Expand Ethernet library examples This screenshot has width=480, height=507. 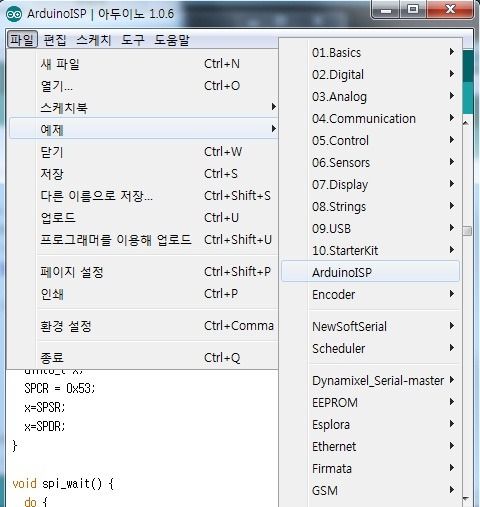370,446
